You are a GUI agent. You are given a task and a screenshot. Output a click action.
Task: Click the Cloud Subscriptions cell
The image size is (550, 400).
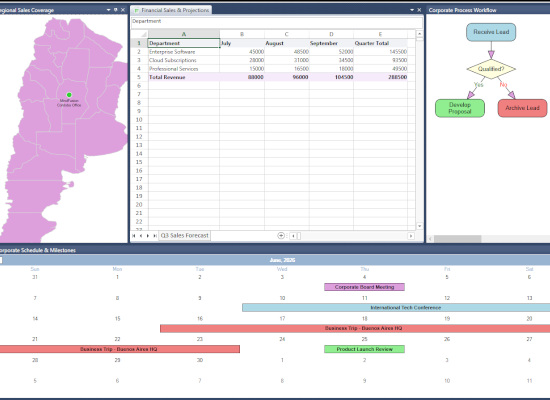click(x=184, y=60)
